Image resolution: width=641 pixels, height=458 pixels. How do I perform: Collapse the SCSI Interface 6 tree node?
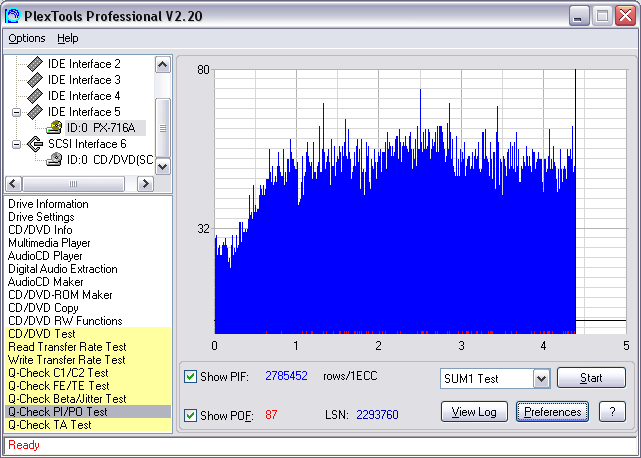pyautogui.click(x=16, y=144)
